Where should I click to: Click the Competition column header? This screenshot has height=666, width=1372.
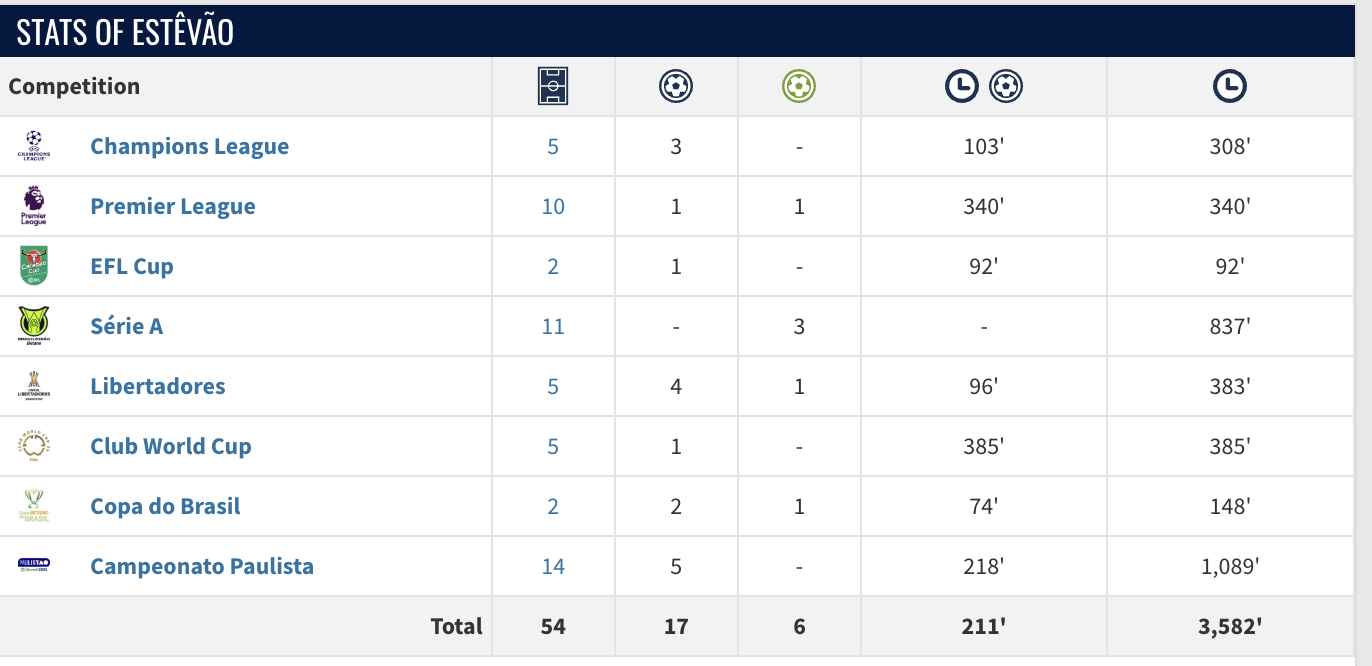point(74,86)
